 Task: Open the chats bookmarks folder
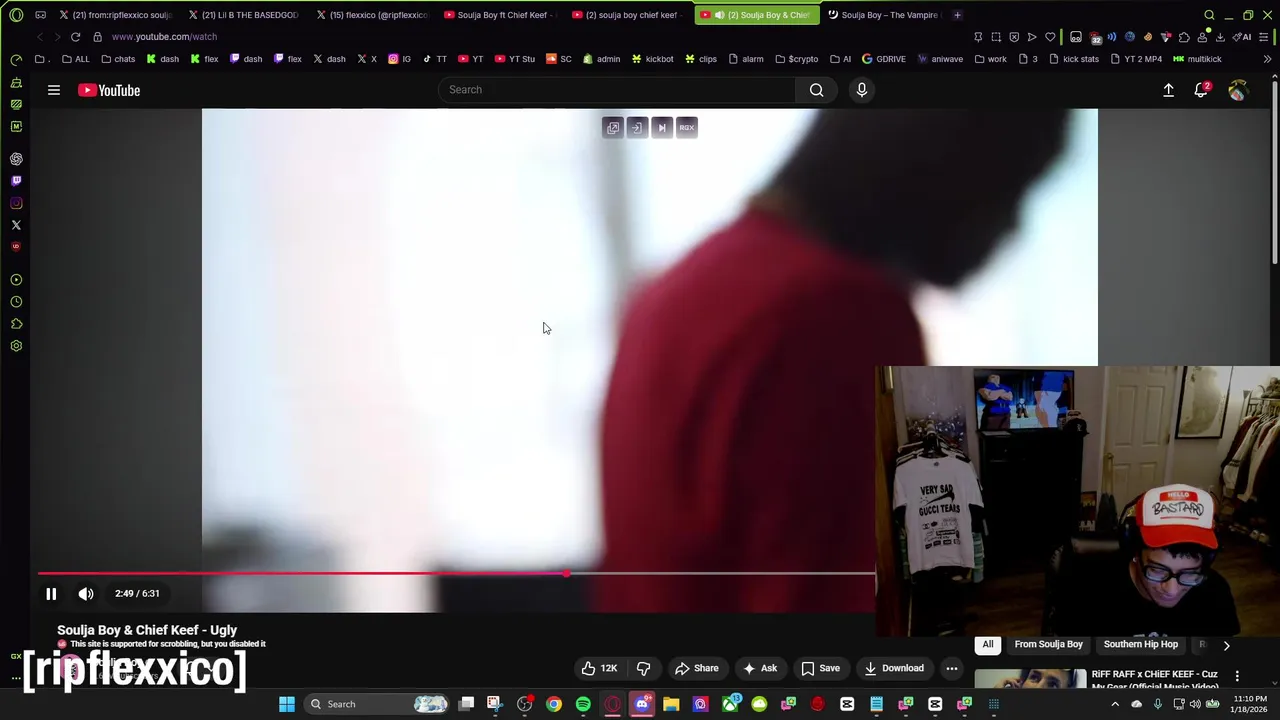click(118, 59)
